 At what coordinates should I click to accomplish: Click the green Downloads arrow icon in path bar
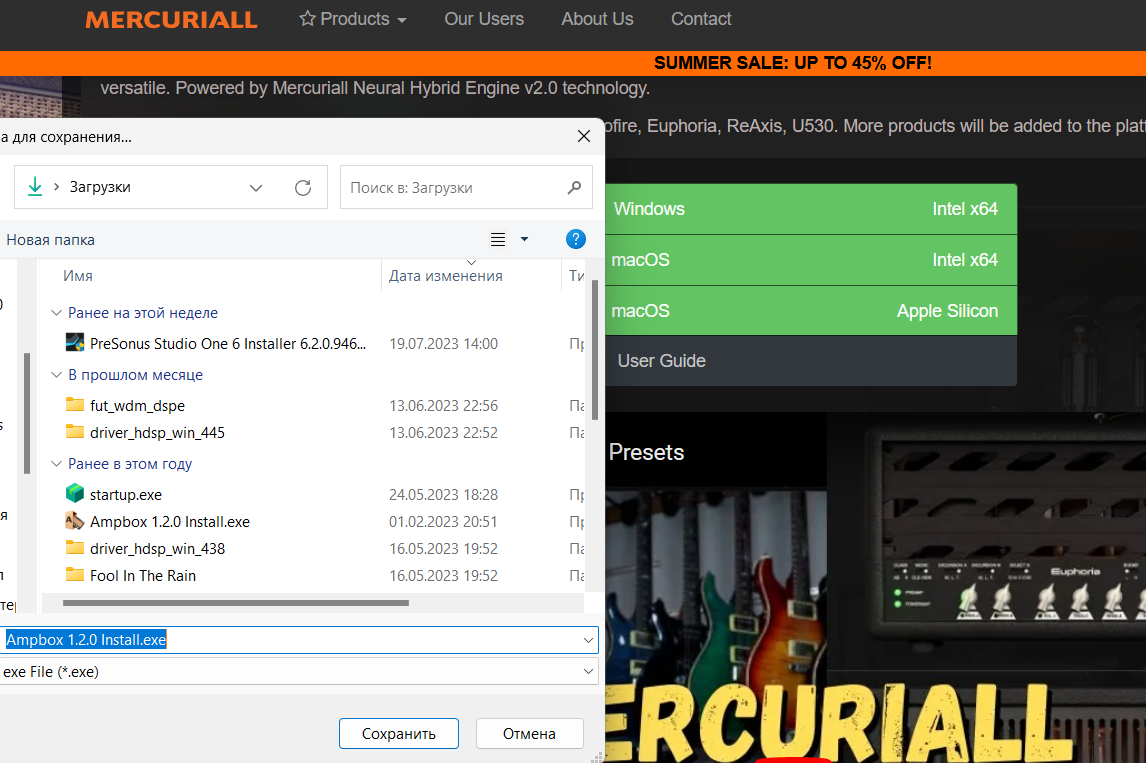click(34, 187)
